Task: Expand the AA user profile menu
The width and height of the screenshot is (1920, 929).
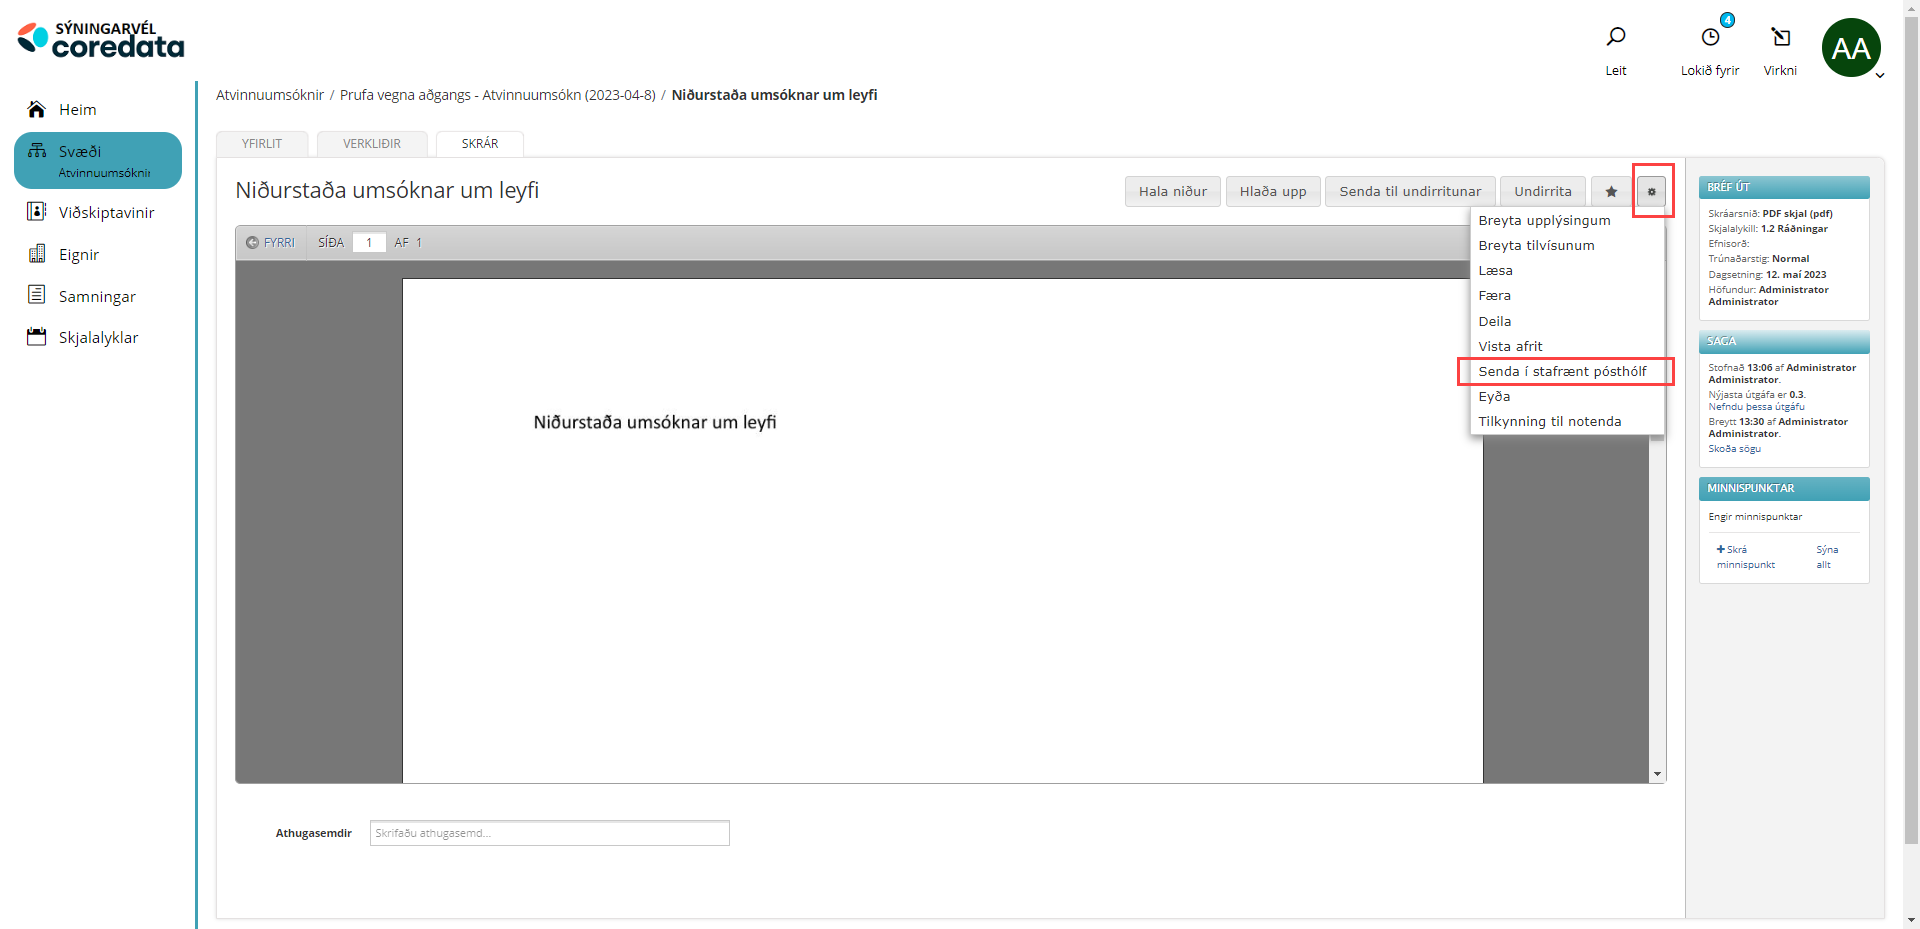Action: point(1852,48)
